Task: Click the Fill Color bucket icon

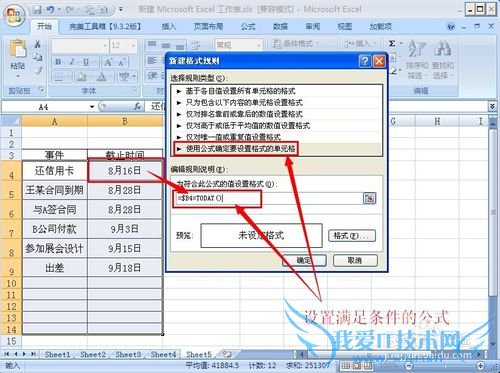Action: (x=81, y=77)
